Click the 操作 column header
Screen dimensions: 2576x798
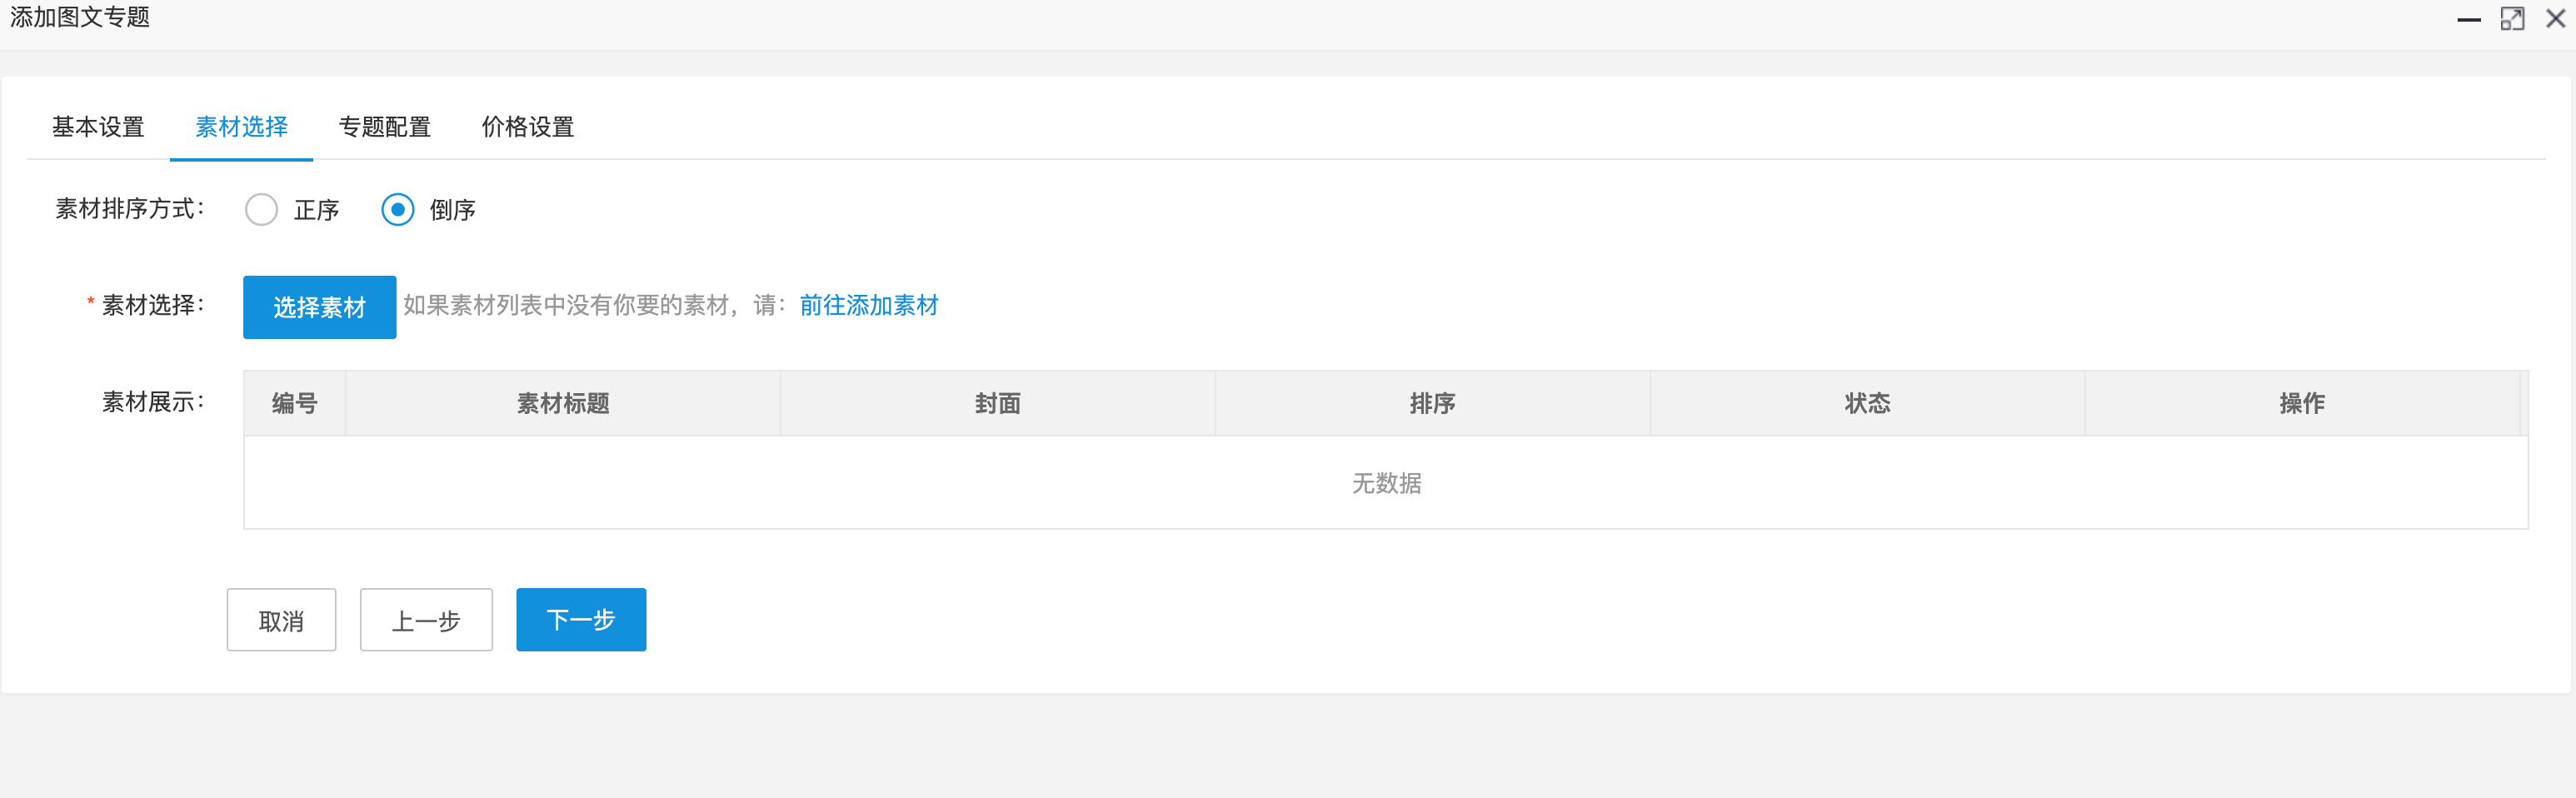pos(2302,403)
